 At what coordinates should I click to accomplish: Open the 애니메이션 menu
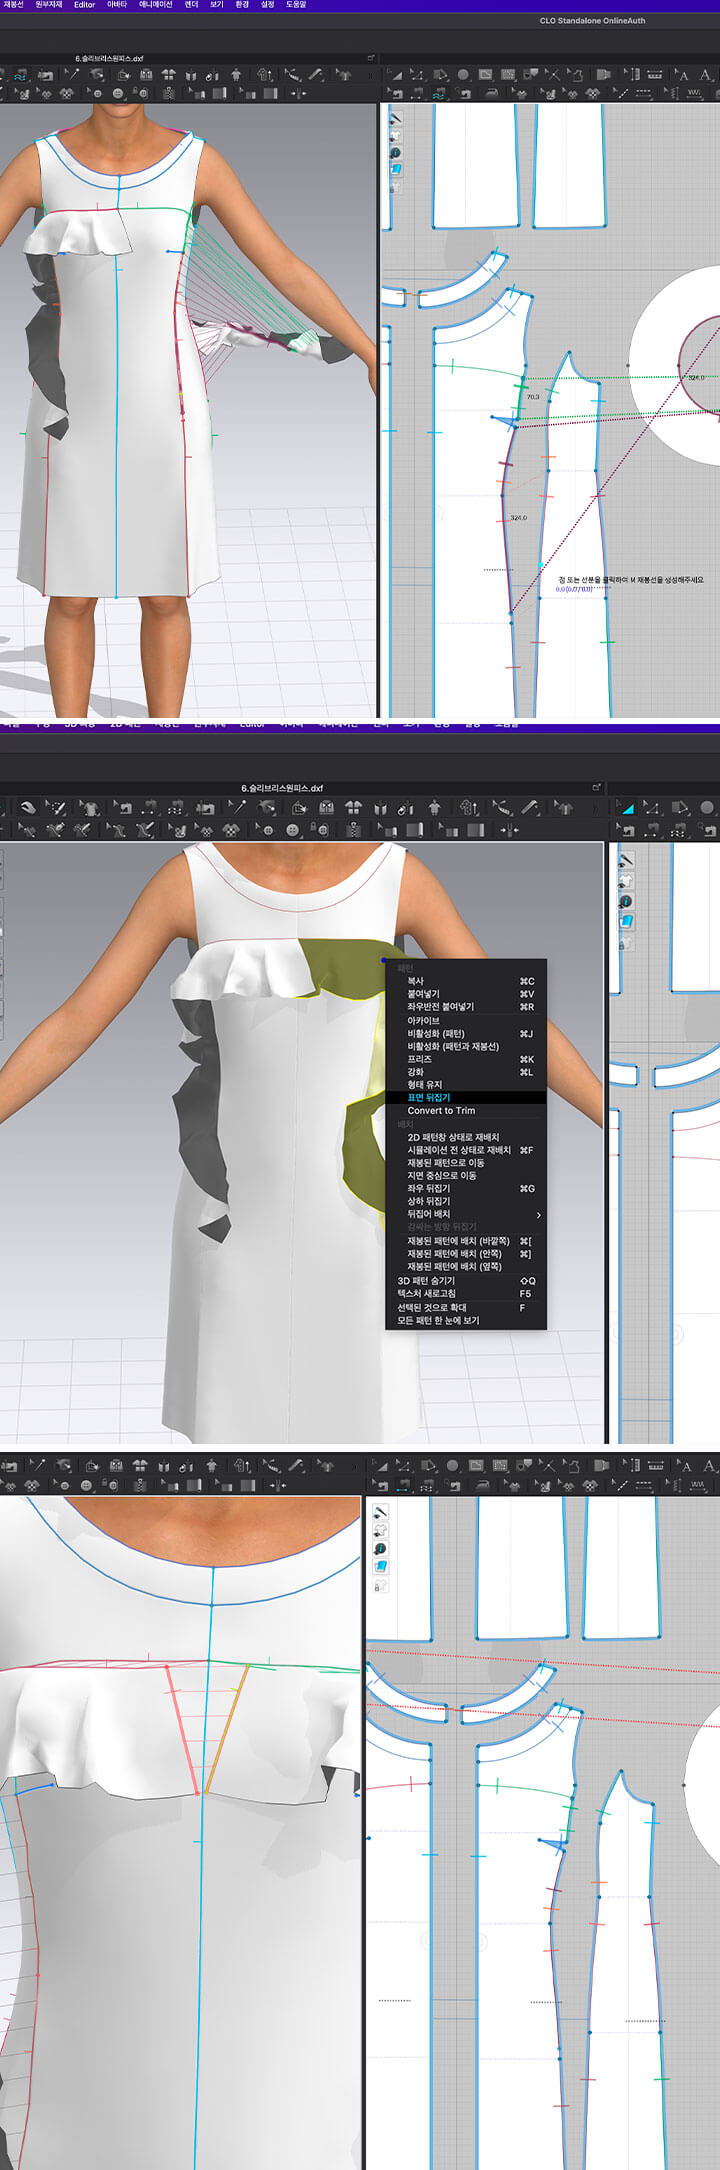pyautogui.click(x=155, y=5)
